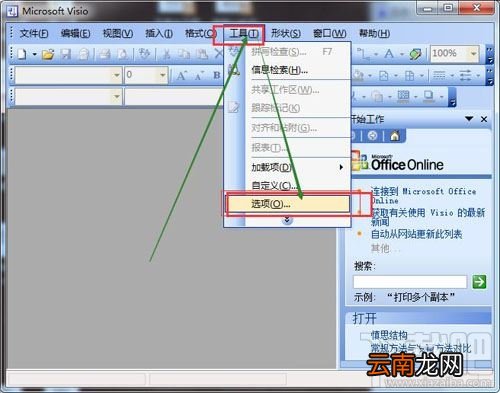Viewport: 500px width, 393px height.
Task: Open the line ends dropdown arrow
Action: coord(478,76)
